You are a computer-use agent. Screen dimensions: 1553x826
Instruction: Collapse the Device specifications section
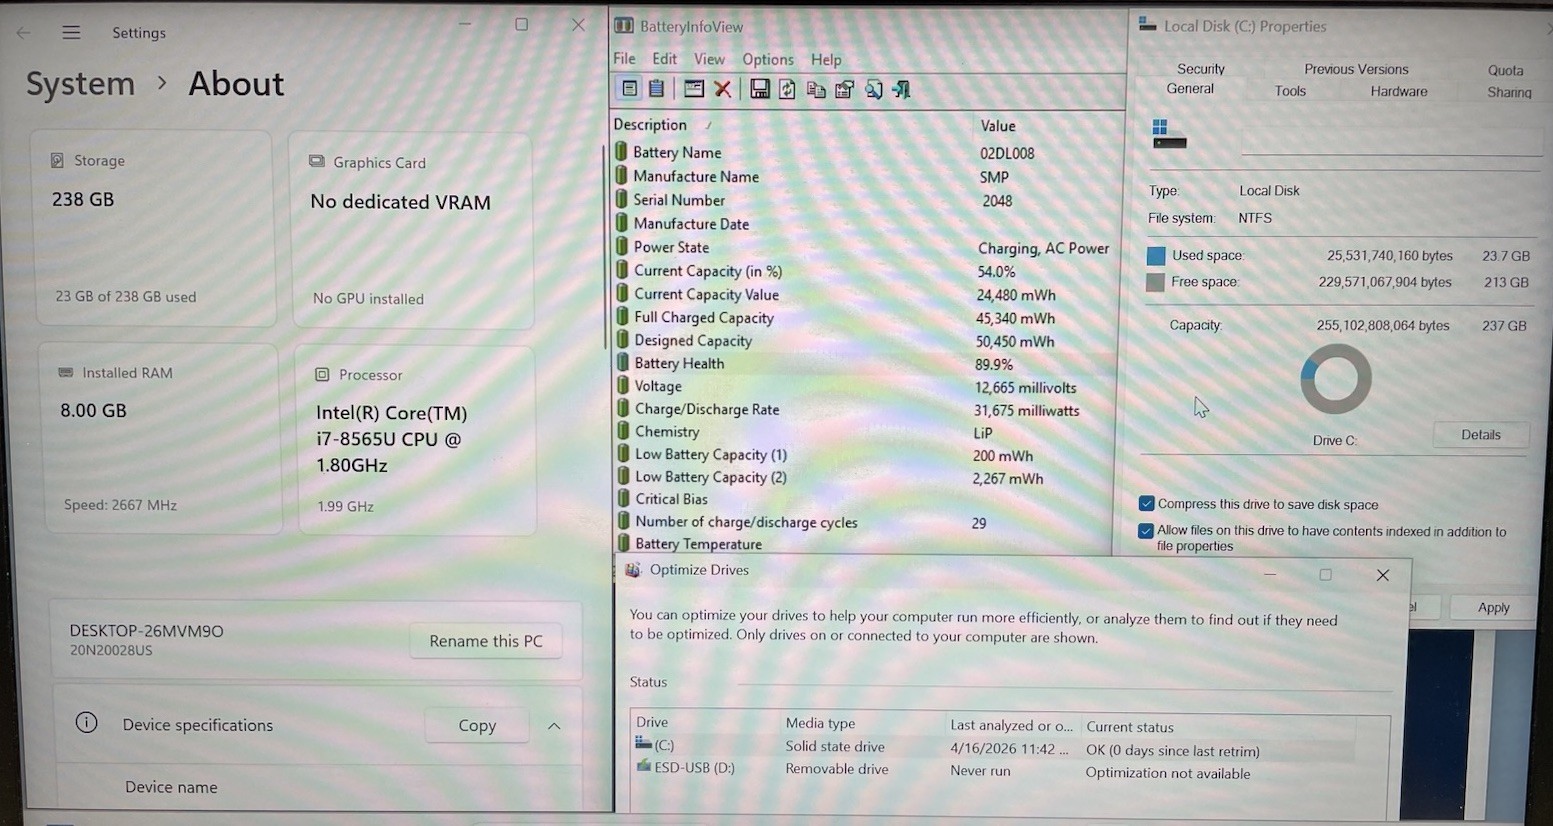click(554, 725)
